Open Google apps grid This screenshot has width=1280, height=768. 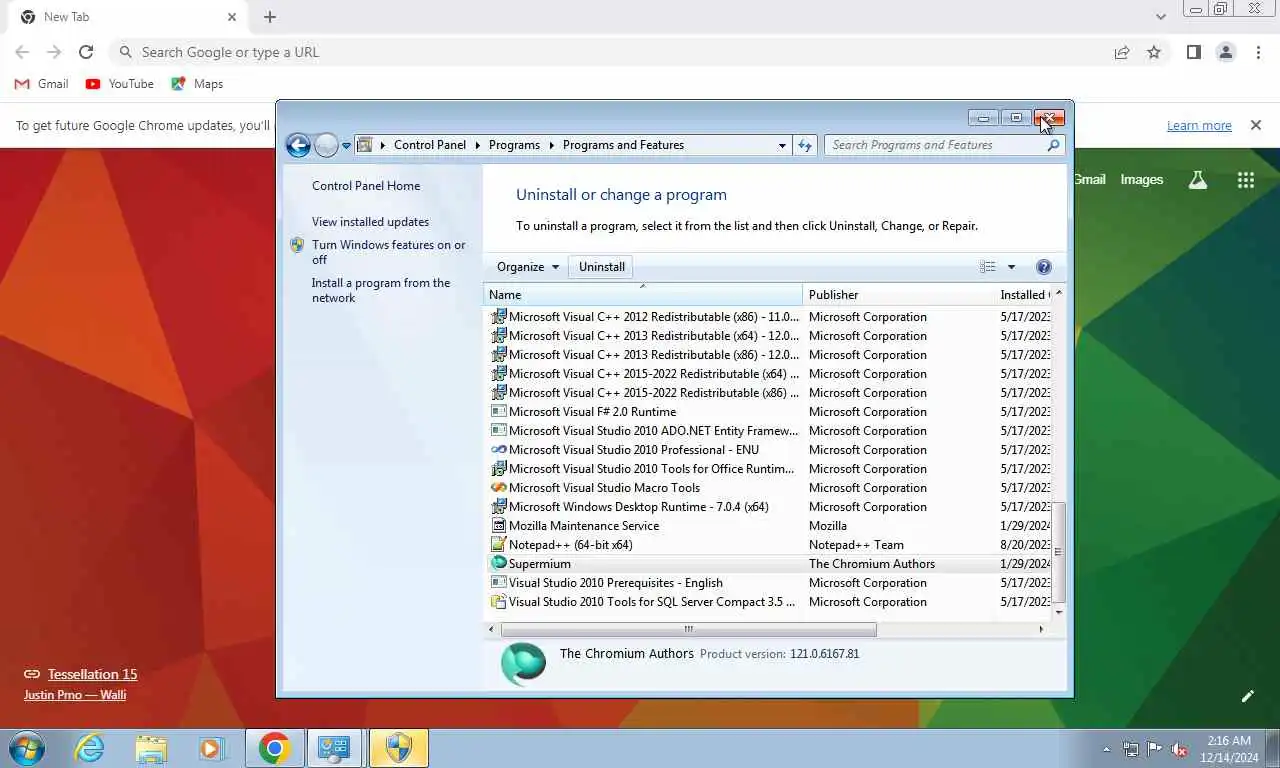pyautogui.click(x=1246, y=180)
